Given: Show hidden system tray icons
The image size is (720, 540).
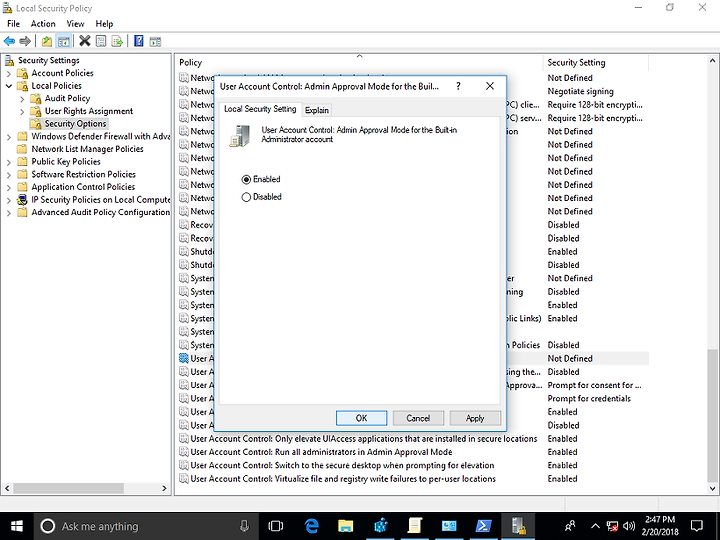Looking at the screenshot, I should pyautogui.click(x=595, y=526).
